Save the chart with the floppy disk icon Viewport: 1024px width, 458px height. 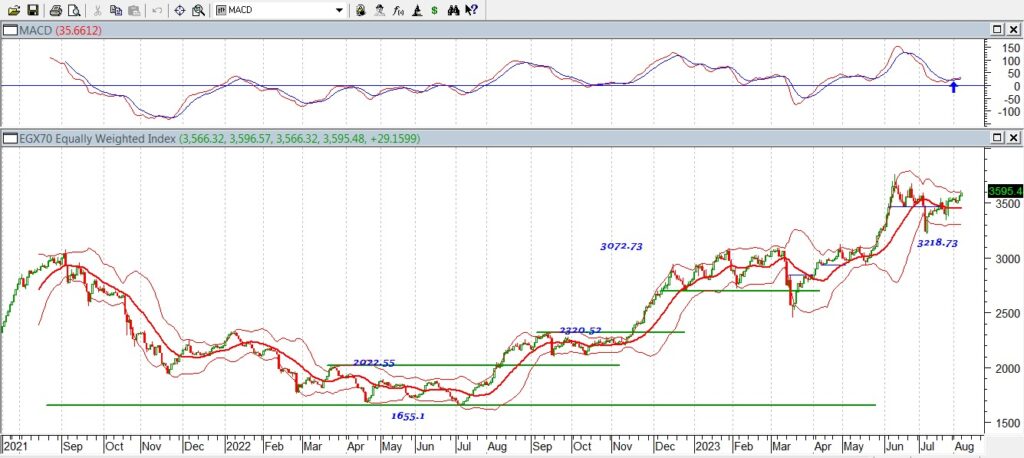pyautogui.click(x=33, y=10)
